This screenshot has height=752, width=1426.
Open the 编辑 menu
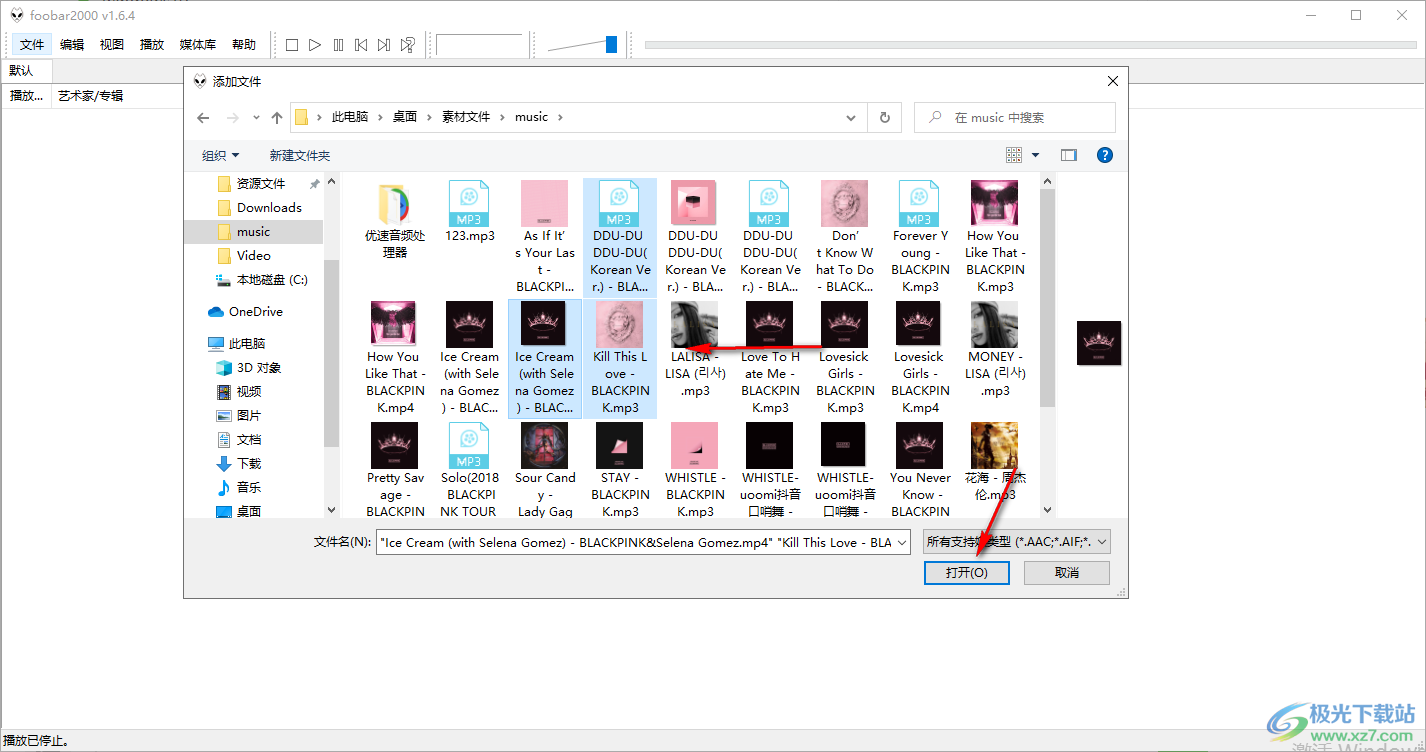pyautogui.click(x=72, y=45)
